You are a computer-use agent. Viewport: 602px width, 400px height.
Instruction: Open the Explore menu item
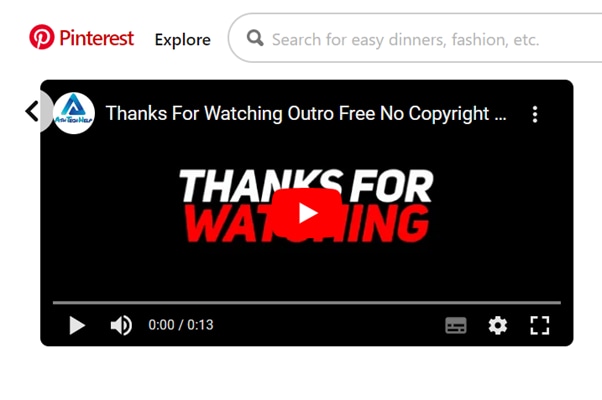click(183, 40)
